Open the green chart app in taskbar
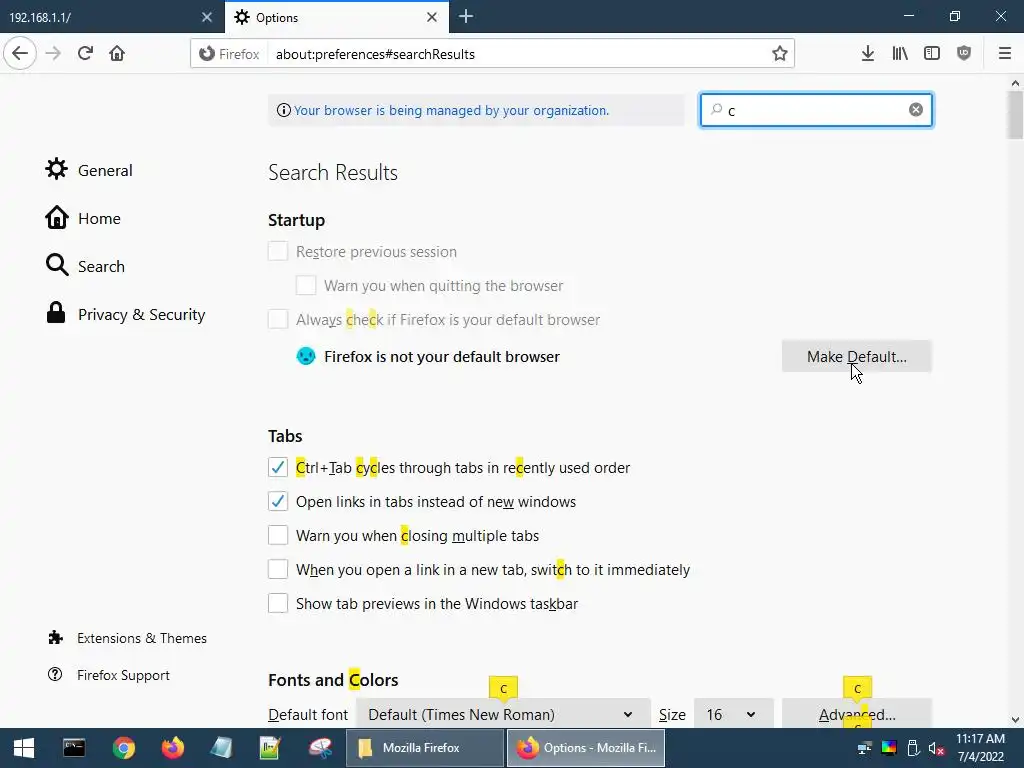This screenshot has height=768, width=1024. (x=271, y=748)
